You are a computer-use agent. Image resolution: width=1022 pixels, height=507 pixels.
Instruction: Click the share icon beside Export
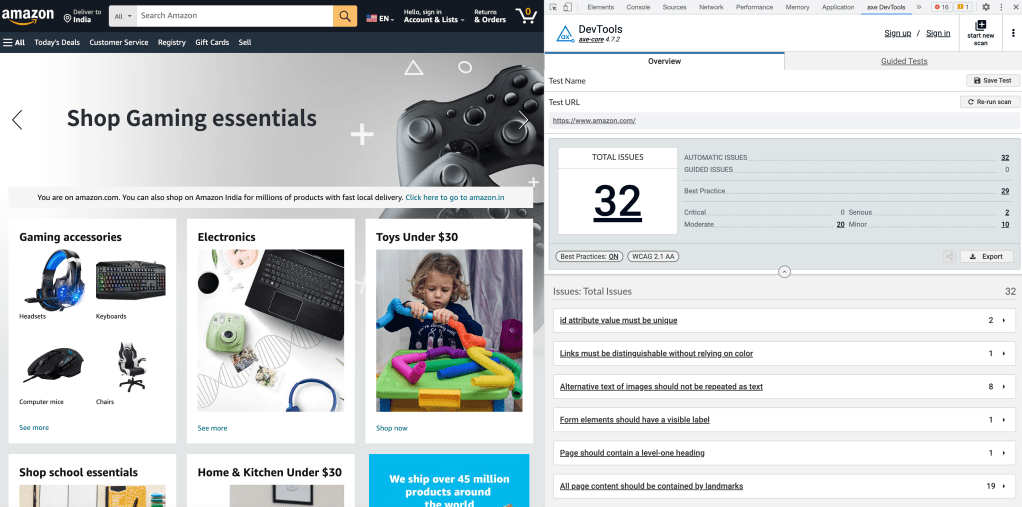coord(950,257)
